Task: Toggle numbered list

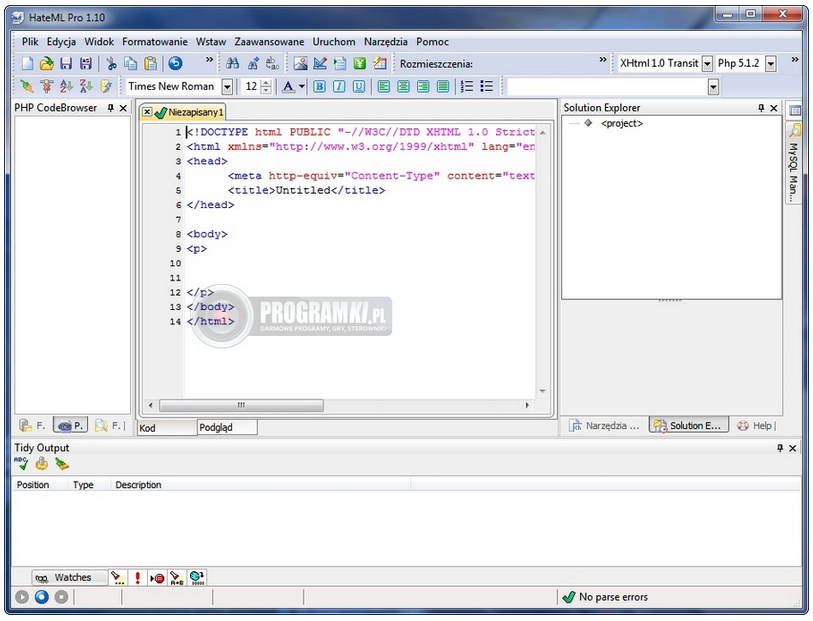Action: pyautogui.click(x=467, y=86)
